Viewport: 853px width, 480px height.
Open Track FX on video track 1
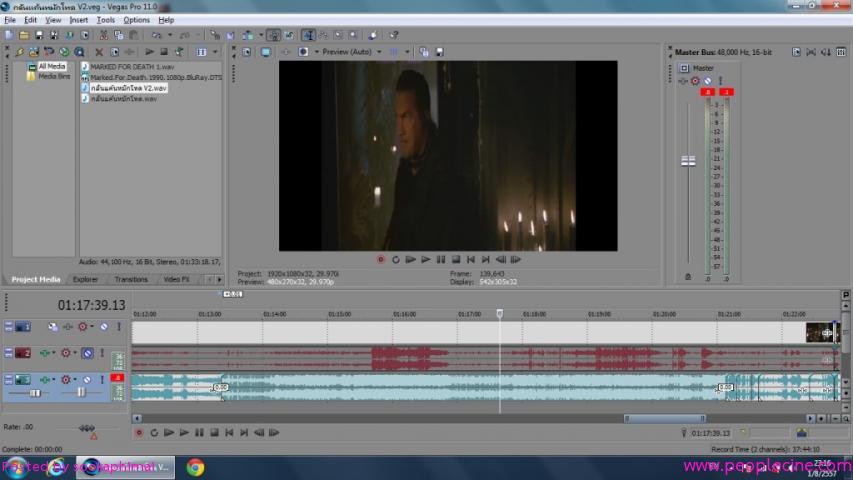pyautogui.click(x=83, y=327)
